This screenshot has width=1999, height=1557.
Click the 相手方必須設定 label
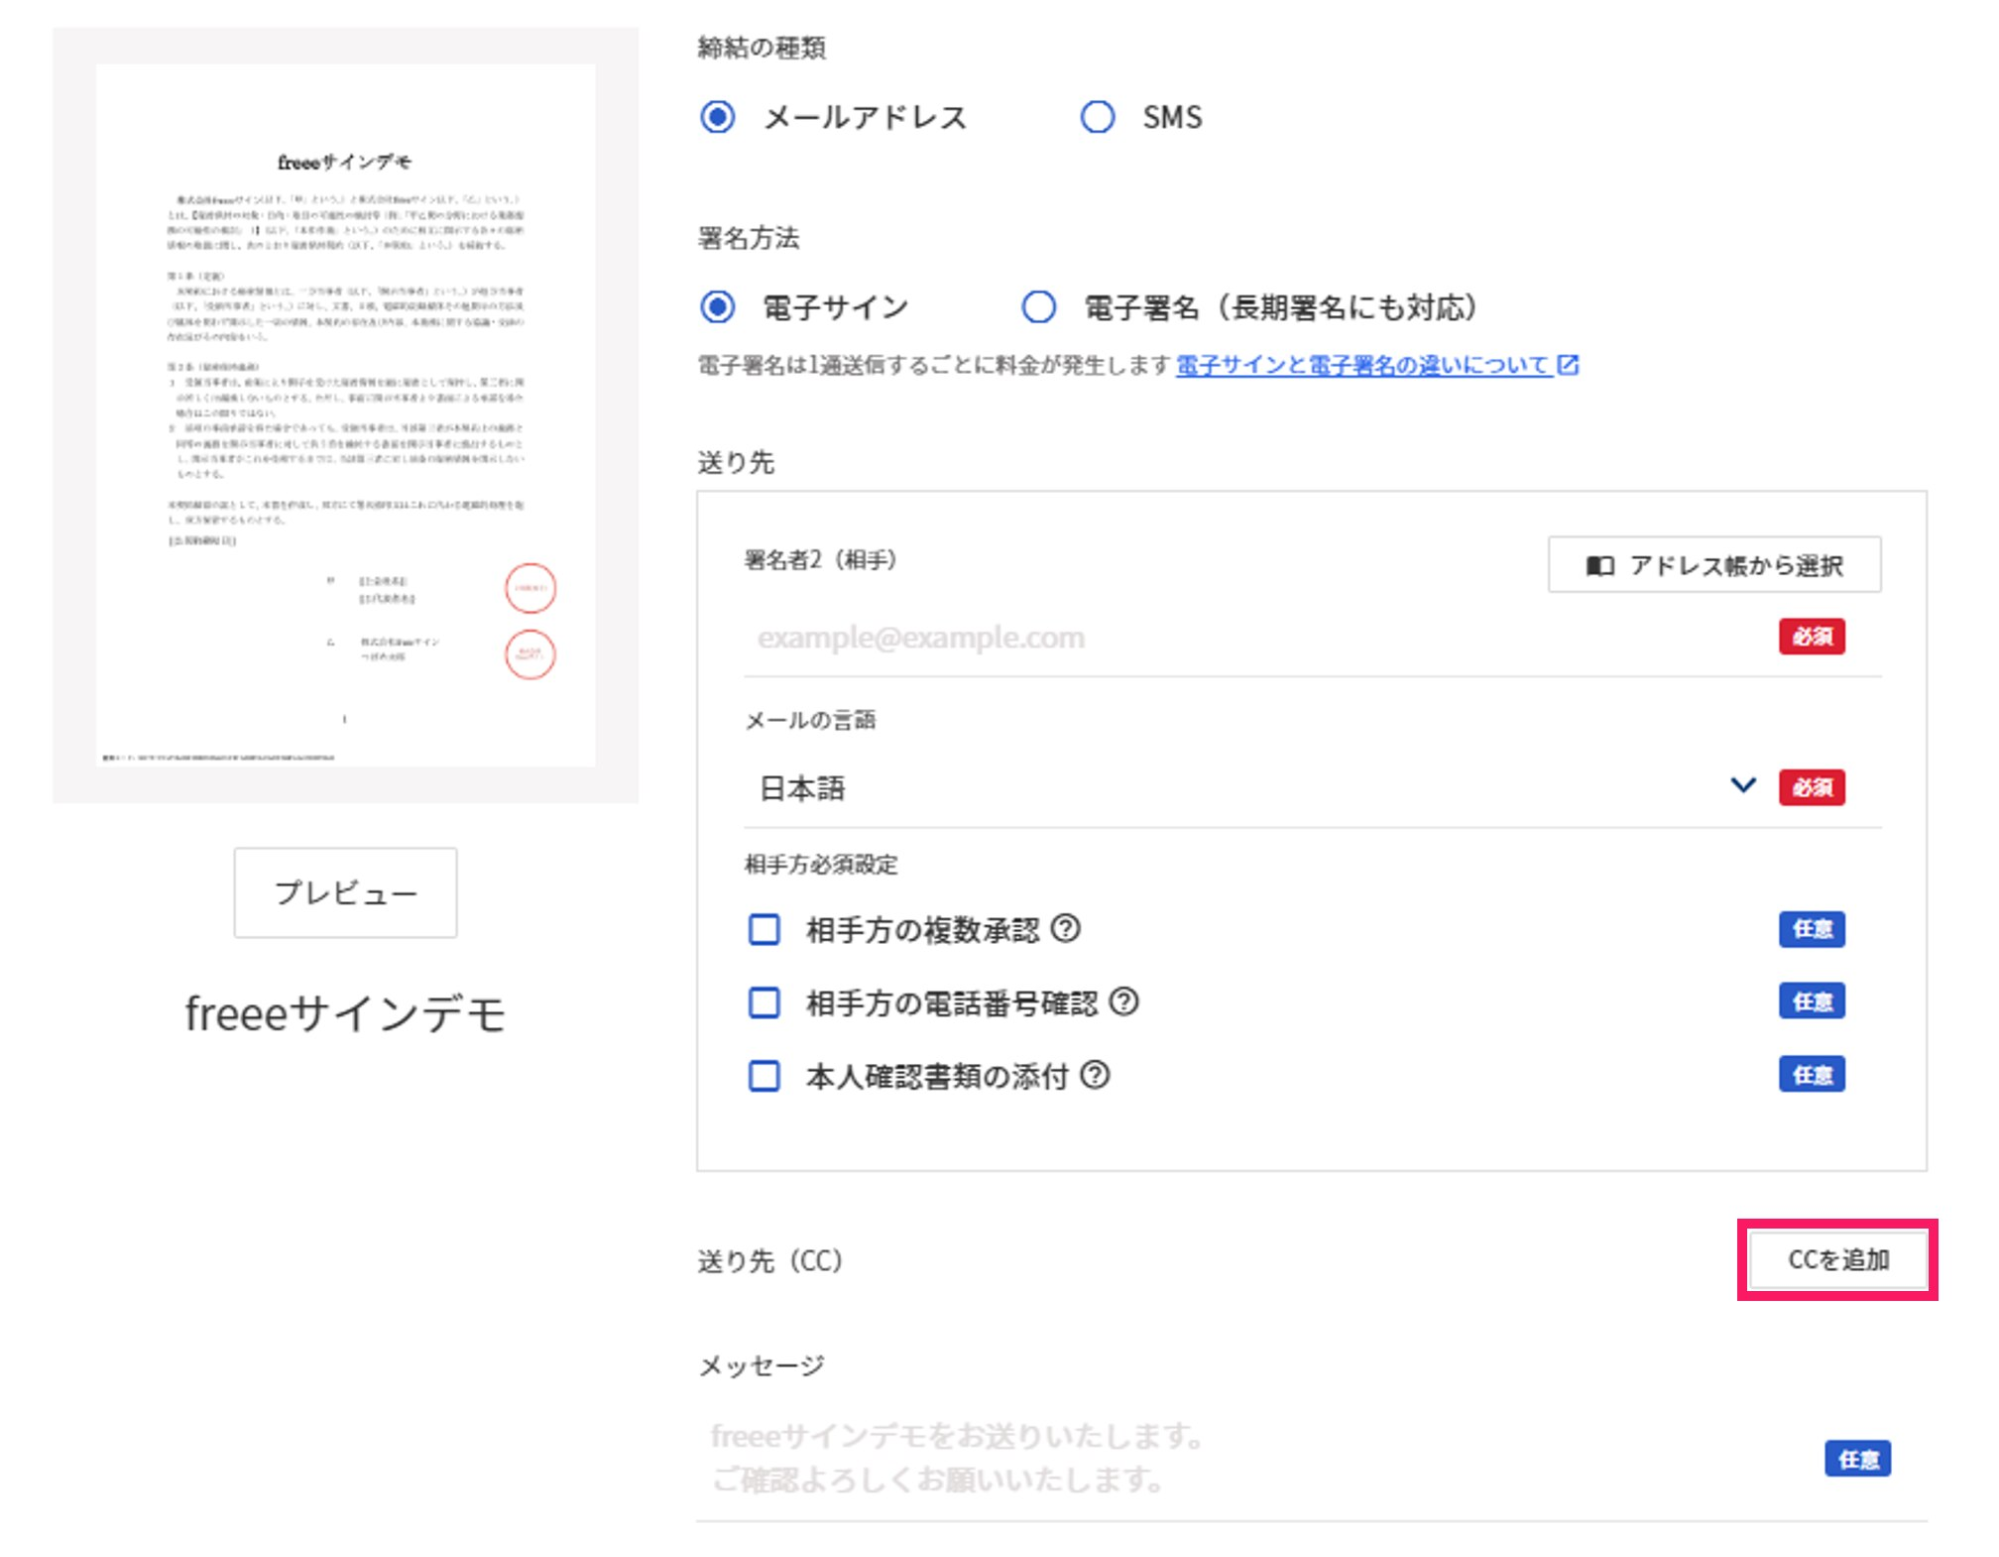tap(821, 864)
